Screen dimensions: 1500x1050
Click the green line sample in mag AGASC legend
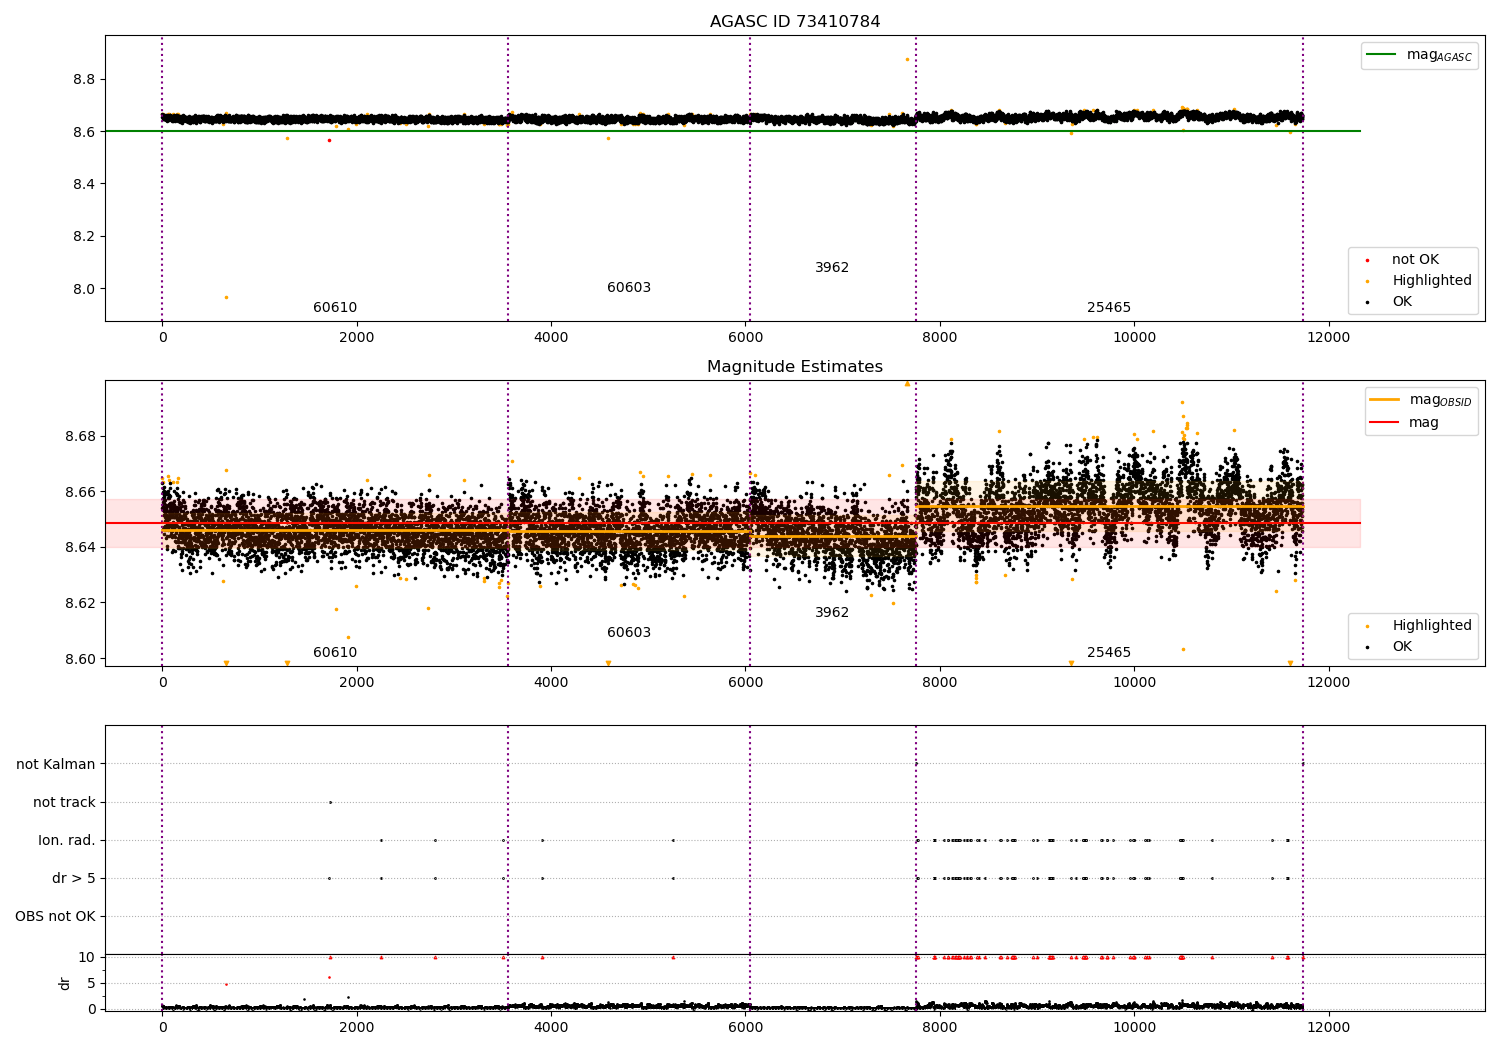(x=1381, y=55)
